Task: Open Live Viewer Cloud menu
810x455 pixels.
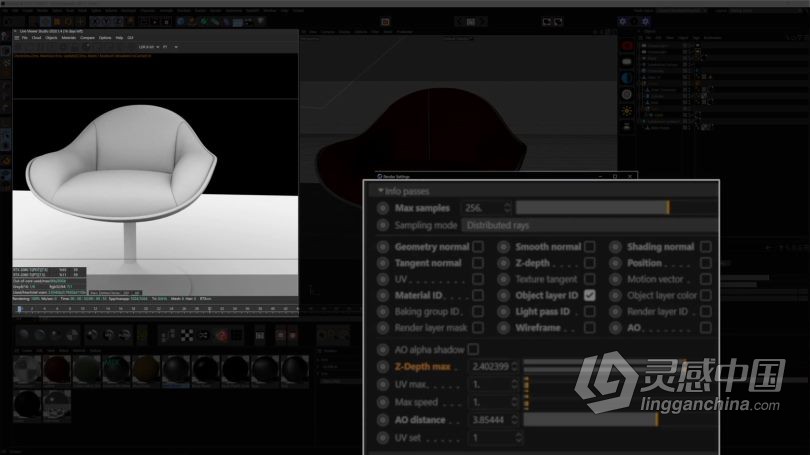Action: click(36, 38)
